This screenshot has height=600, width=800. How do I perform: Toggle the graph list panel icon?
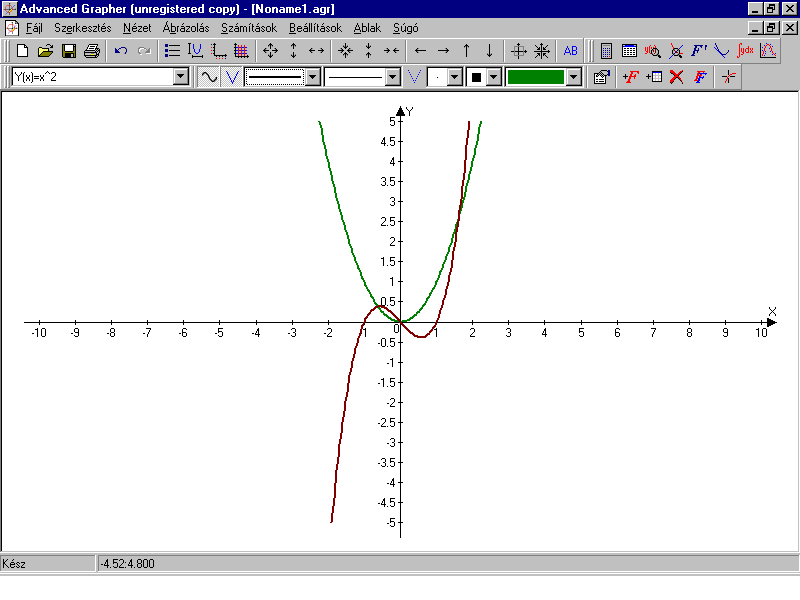pyautogui.click(x=172, y=51)
